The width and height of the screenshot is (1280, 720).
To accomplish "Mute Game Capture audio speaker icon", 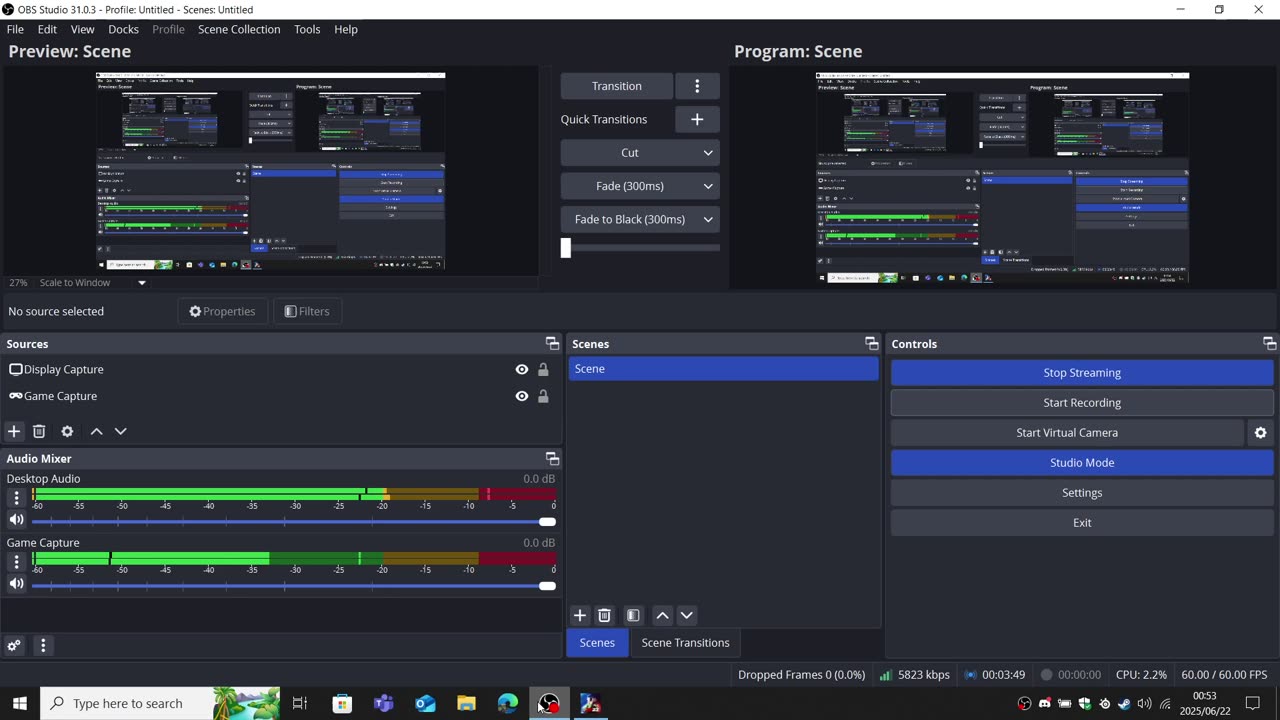I will pos(16,584).
